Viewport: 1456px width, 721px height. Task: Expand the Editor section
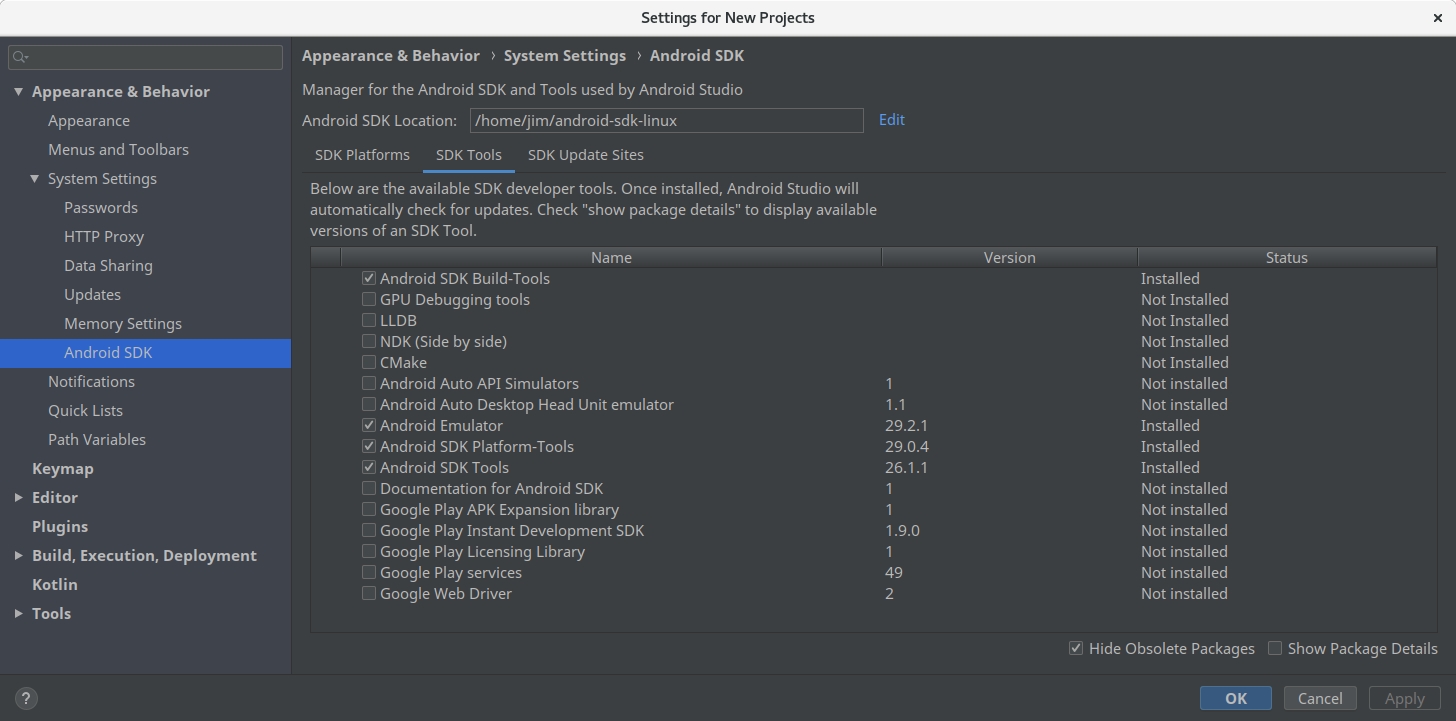coord(17,497)
